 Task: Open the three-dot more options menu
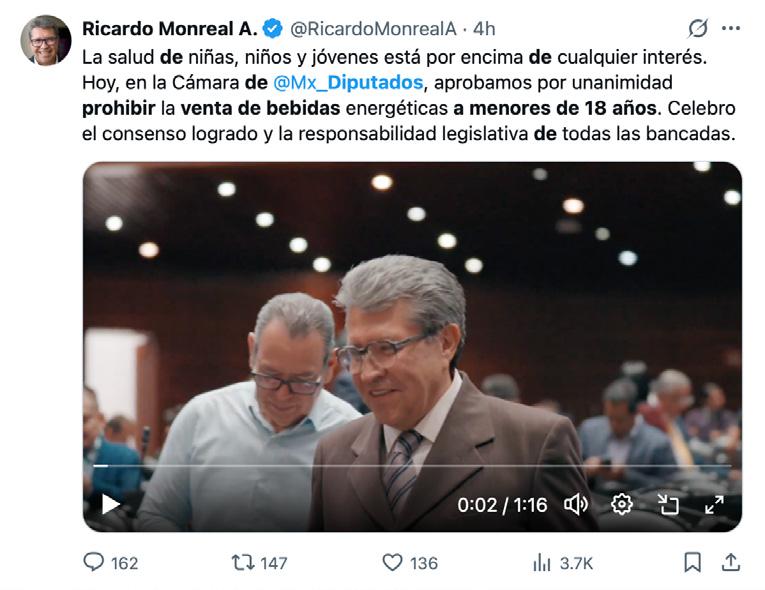(731, 28)
